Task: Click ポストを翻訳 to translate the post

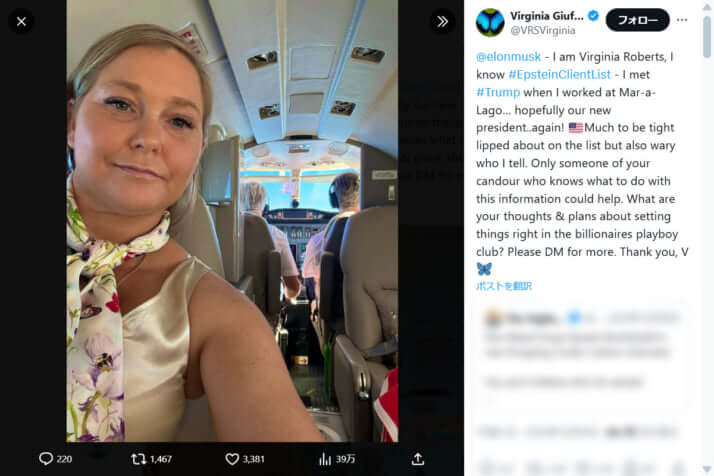Action: click(504, 286)
